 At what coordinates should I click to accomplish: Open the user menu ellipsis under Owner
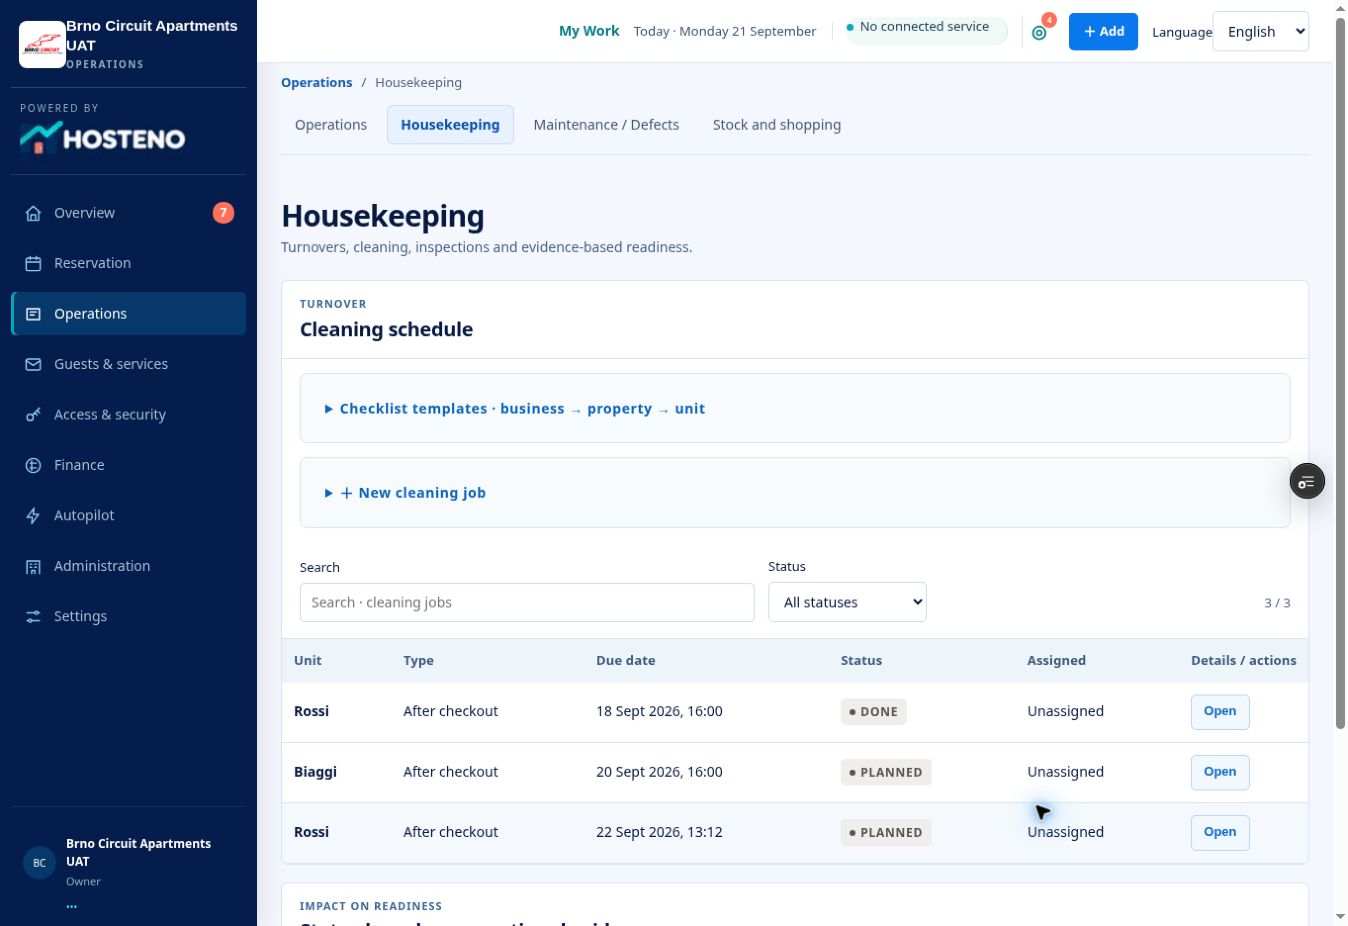pos(71,905)
